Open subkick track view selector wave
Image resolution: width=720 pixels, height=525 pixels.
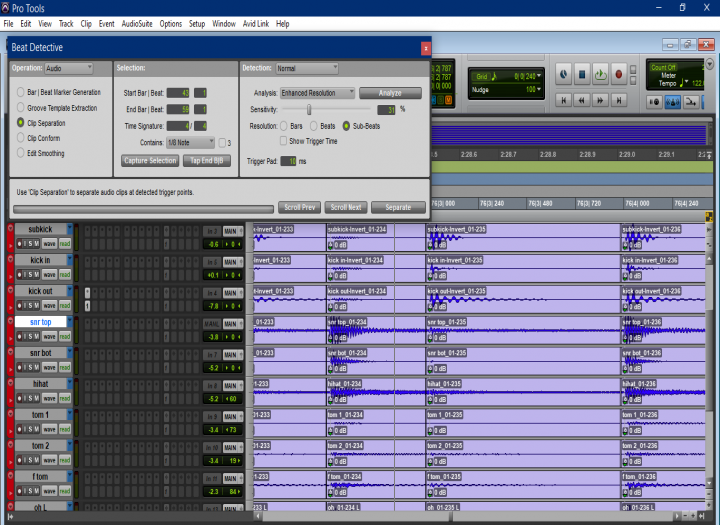point(50,243)
